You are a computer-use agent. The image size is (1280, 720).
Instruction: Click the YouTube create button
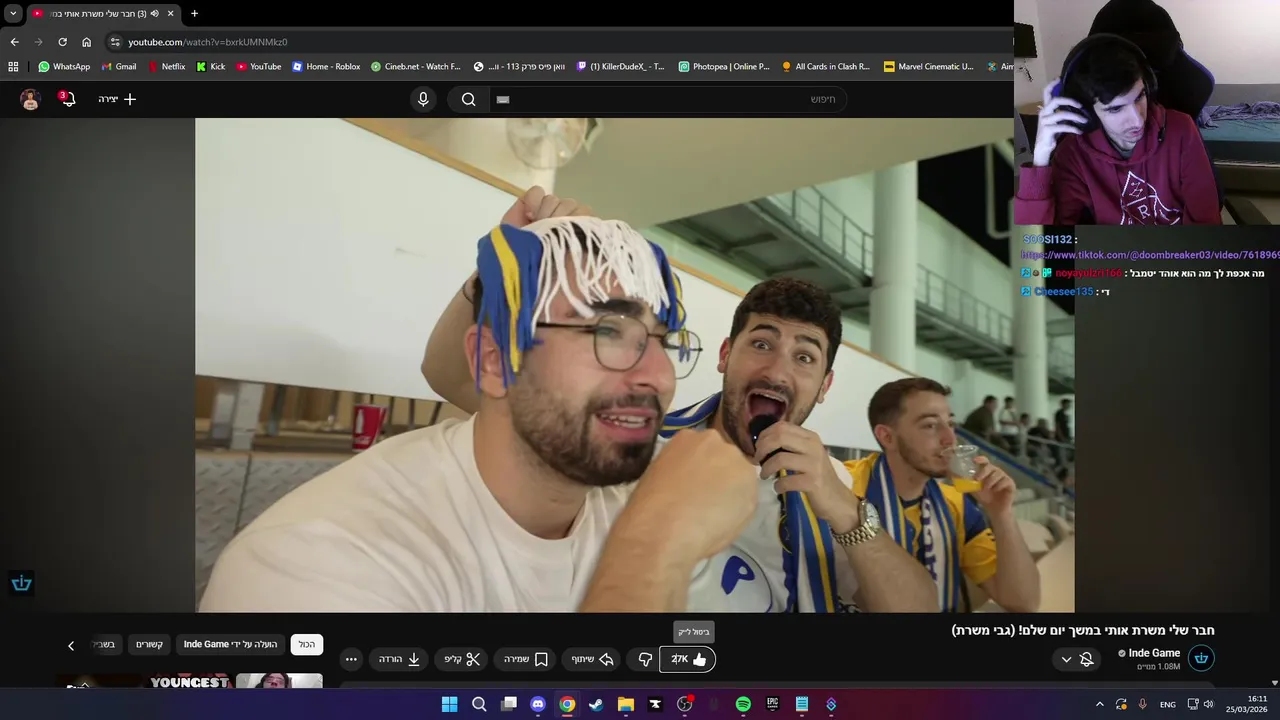pos(117,99)
